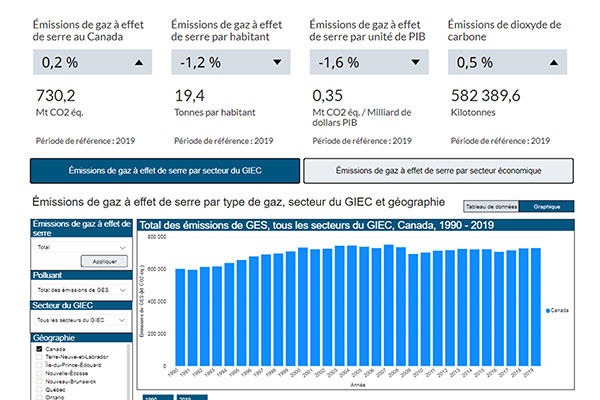Uncheck the Canada geography checkbox
Image resolution: width=600 pixels, height=400 pixels.
pyautogui.click(x=38, y=349)
